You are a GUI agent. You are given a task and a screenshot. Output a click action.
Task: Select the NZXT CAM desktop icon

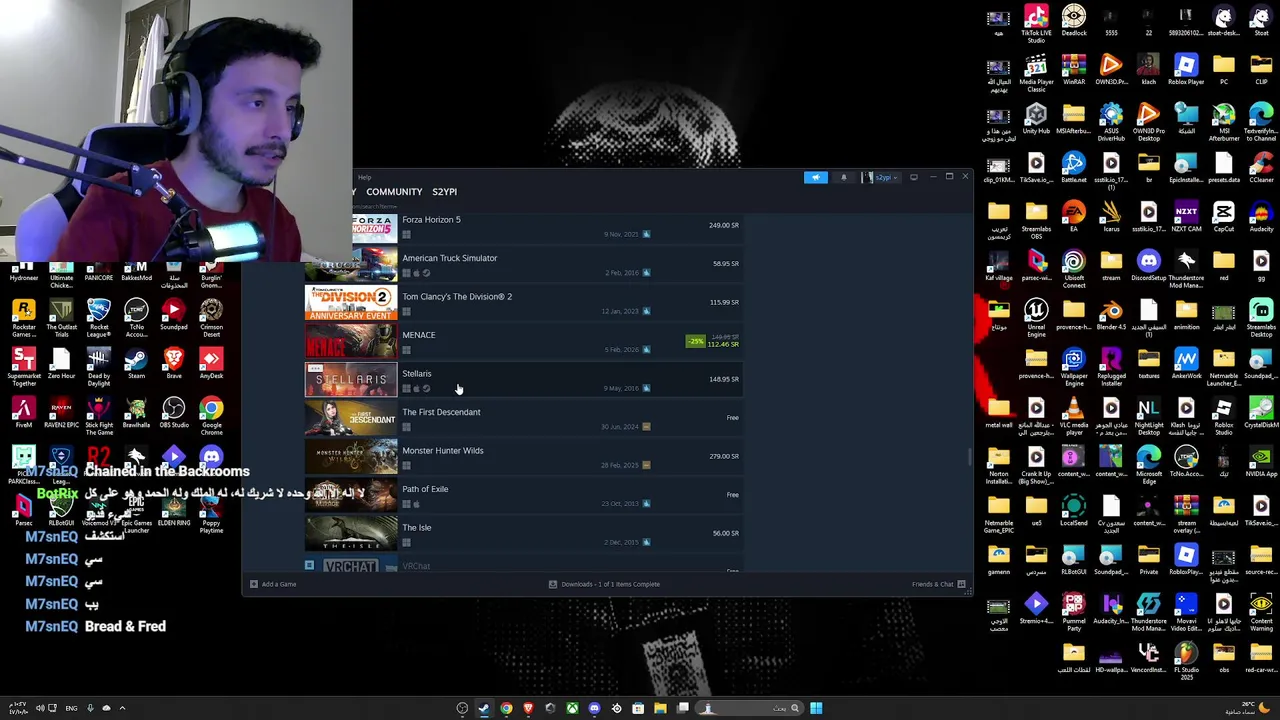coord(1186,217)
